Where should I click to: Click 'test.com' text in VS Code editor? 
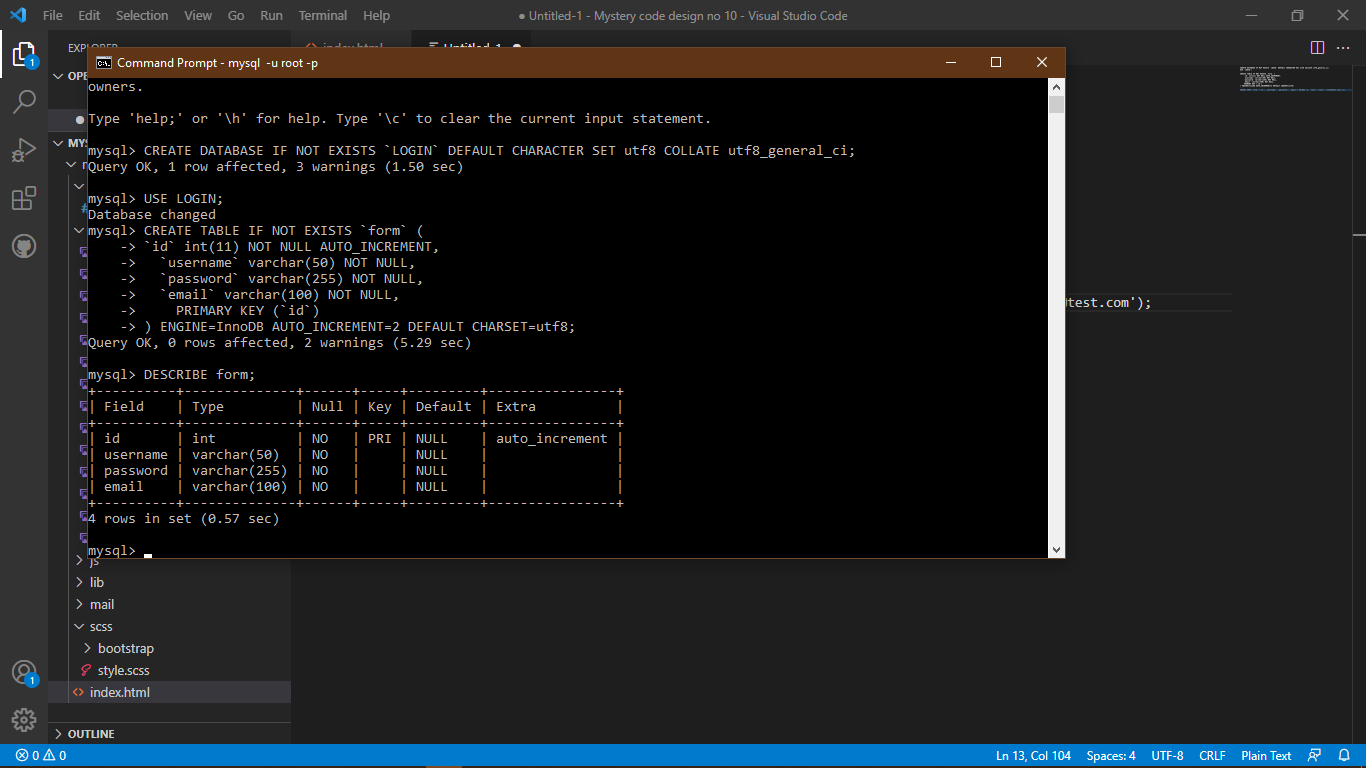[1102, 303]
